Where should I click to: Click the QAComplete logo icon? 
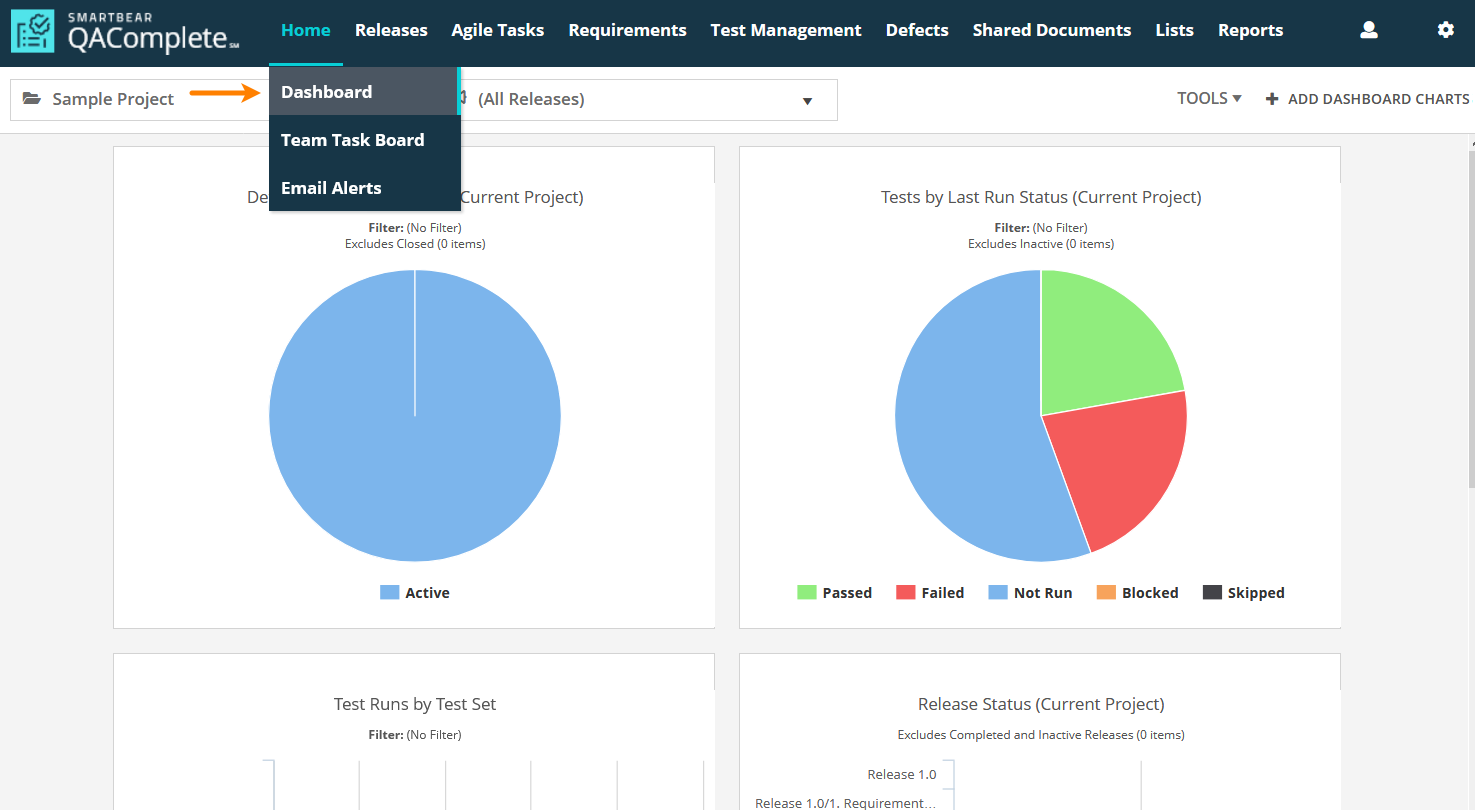[x=32, y=31]
